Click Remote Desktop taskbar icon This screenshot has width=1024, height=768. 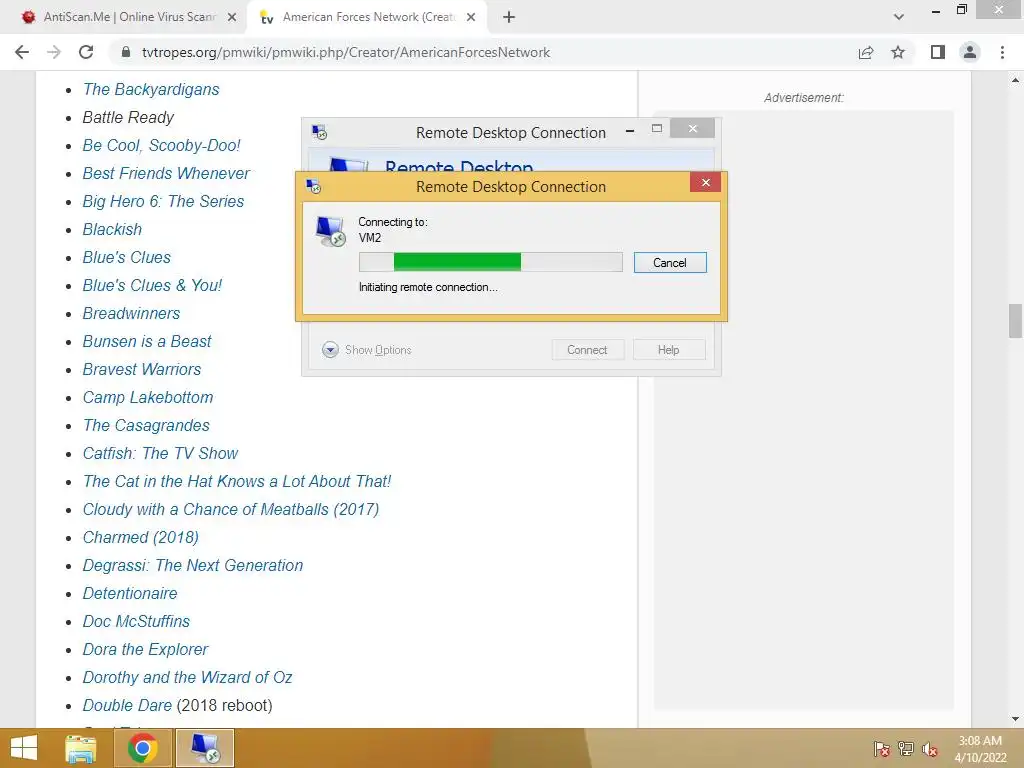(205, 748)
